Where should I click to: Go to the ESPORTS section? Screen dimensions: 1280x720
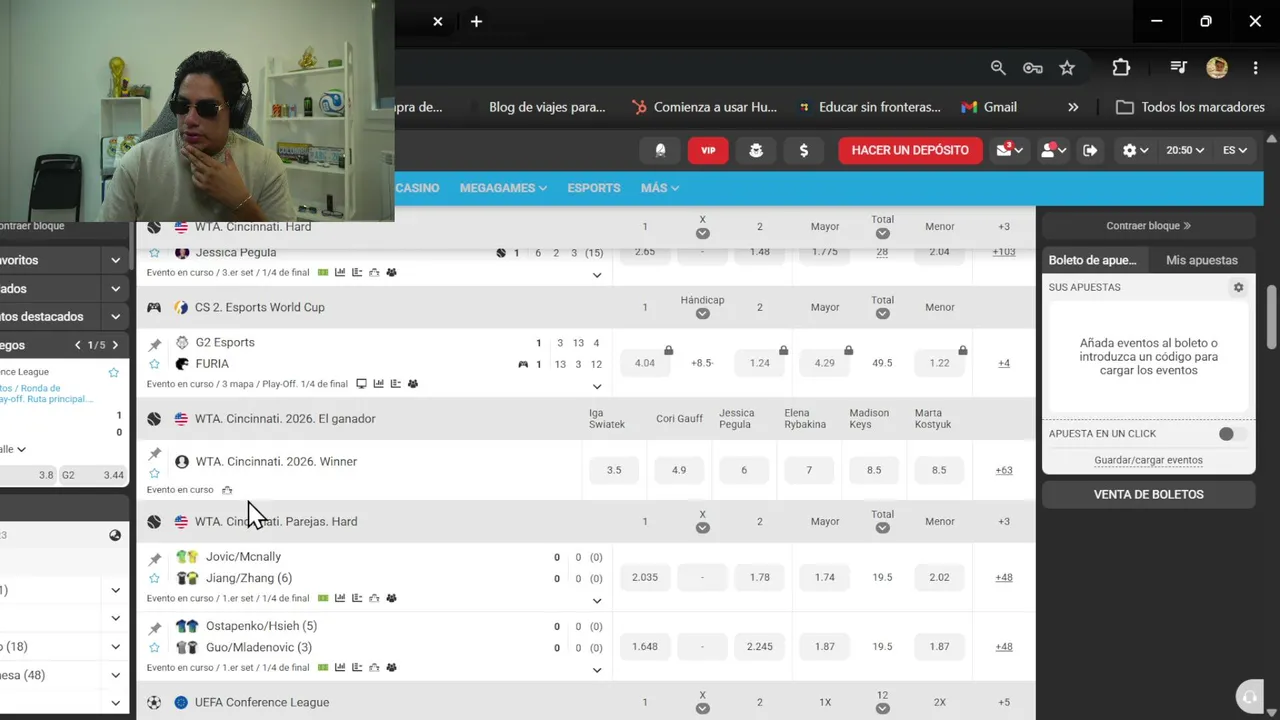tap(594, 188)
